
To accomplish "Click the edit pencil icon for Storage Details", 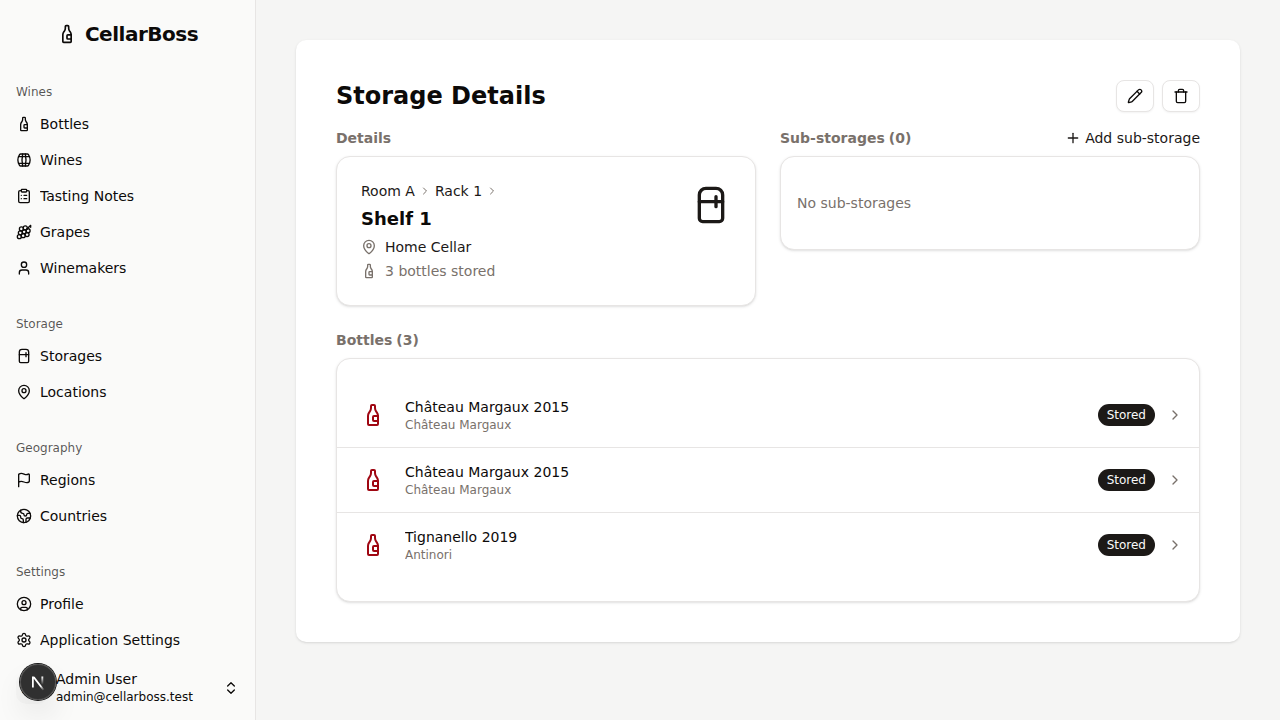I will tap(1134, 96).
